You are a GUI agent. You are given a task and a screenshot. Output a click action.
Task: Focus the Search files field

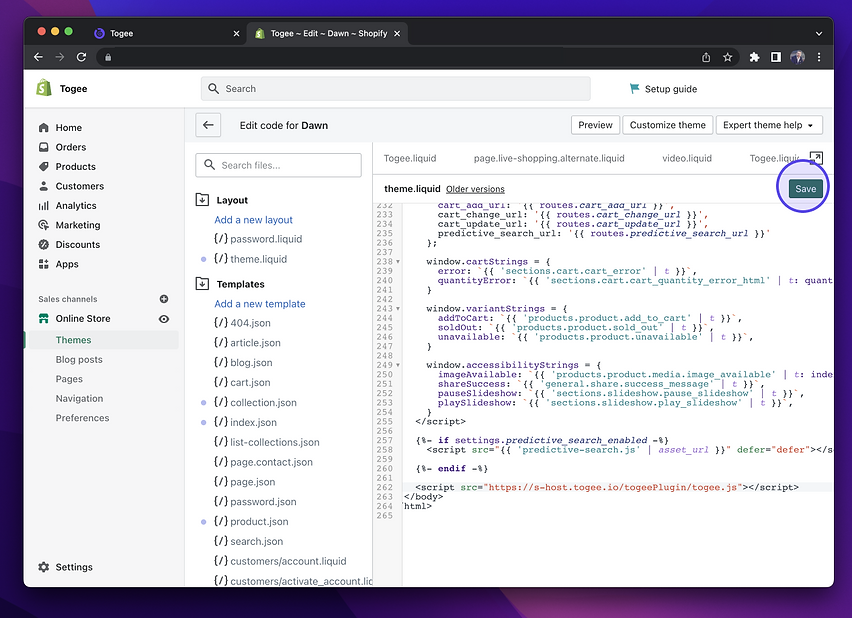[278, 165]
